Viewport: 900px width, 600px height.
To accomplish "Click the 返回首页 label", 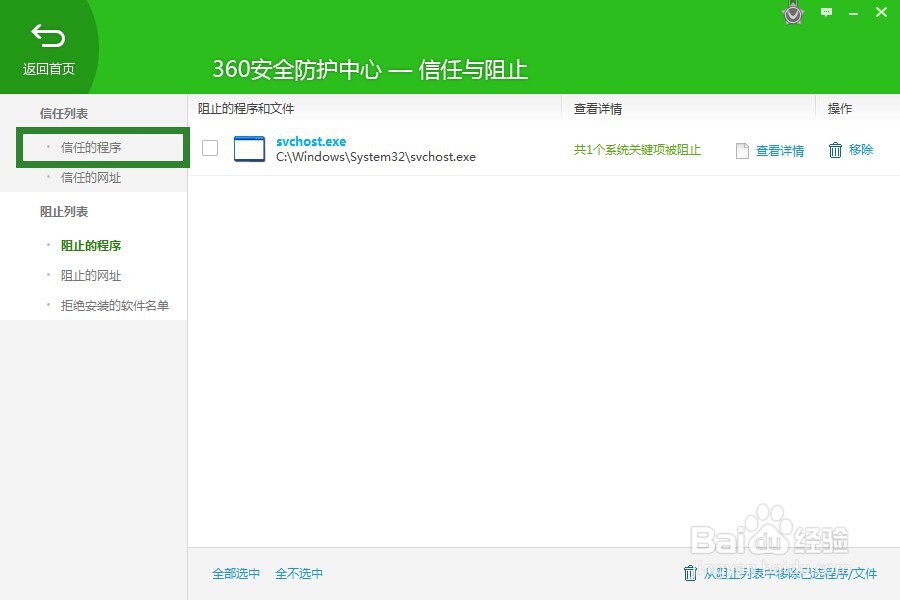I will pyautogui.click(x=49, y=69).
